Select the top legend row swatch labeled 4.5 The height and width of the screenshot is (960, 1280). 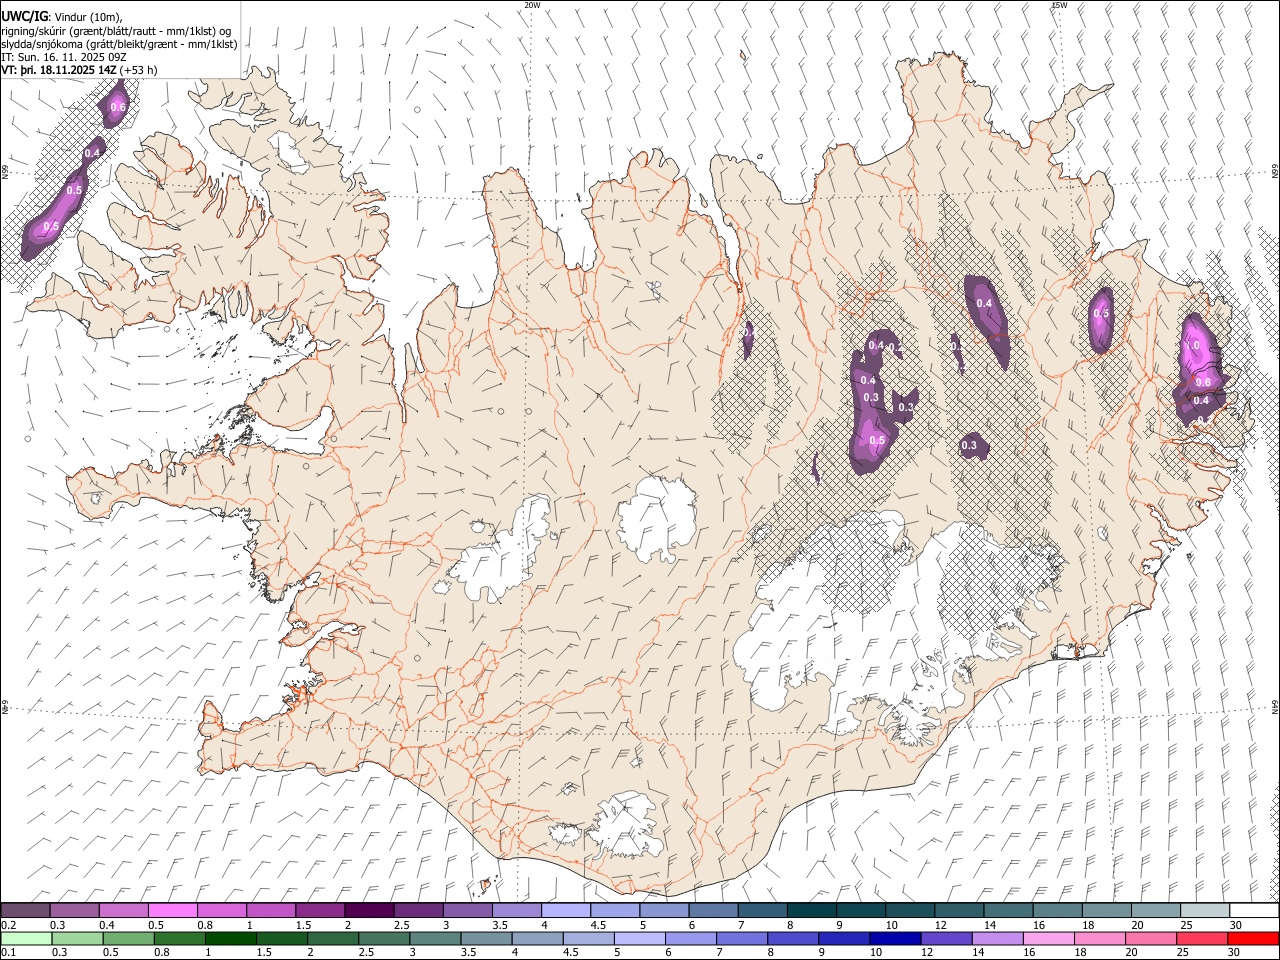[x=615, y=911]
